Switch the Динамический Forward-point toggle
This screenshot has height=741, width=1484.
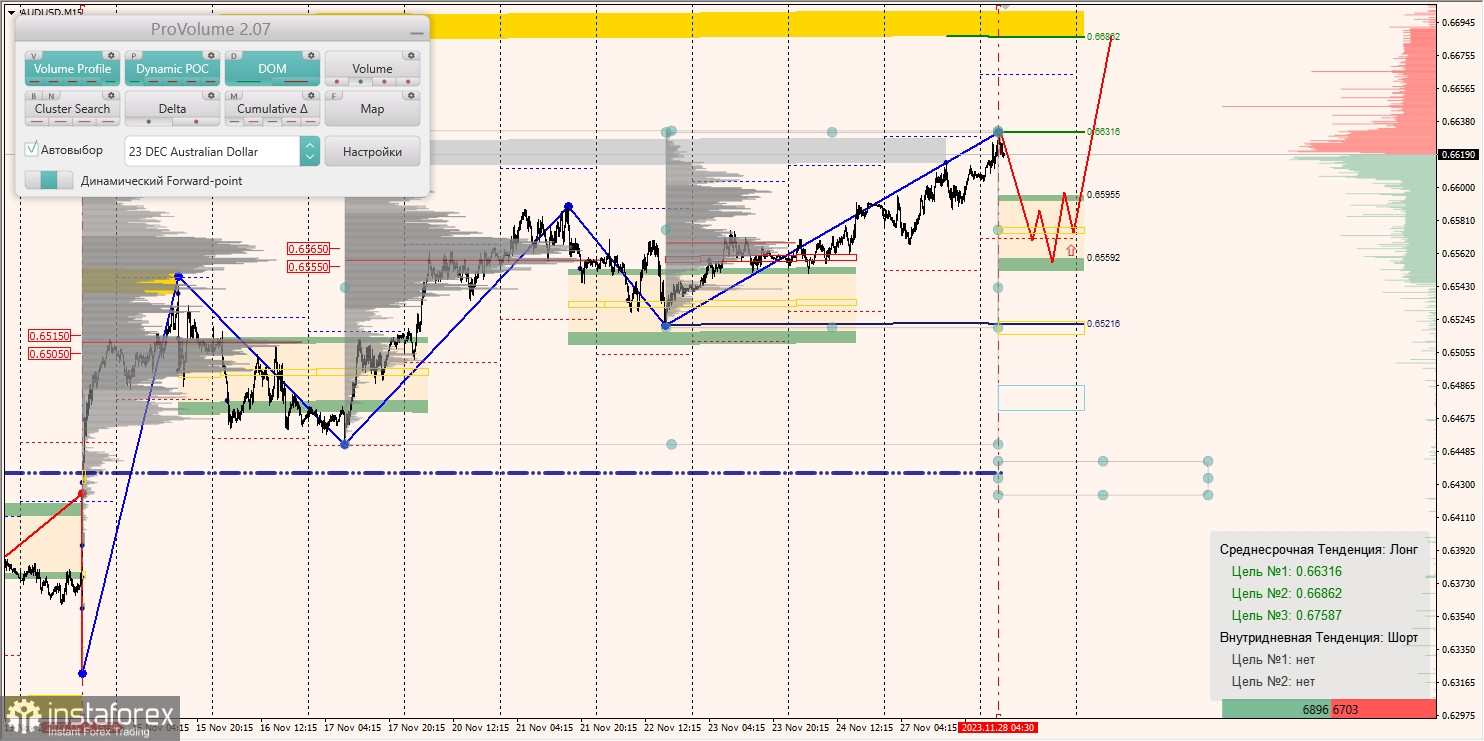coord(48,180)
